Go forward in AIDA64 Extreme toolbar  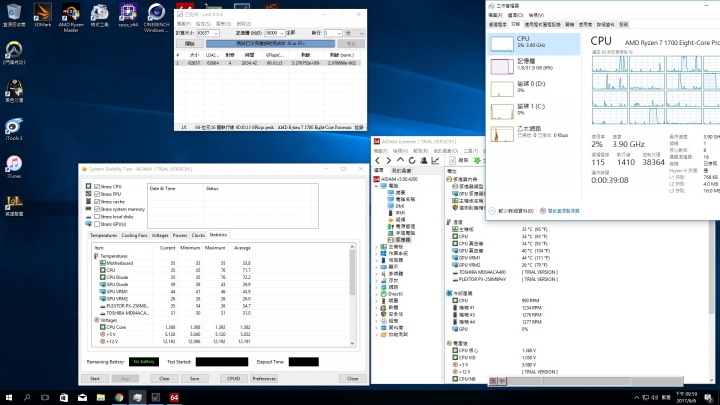click(388, 160)
